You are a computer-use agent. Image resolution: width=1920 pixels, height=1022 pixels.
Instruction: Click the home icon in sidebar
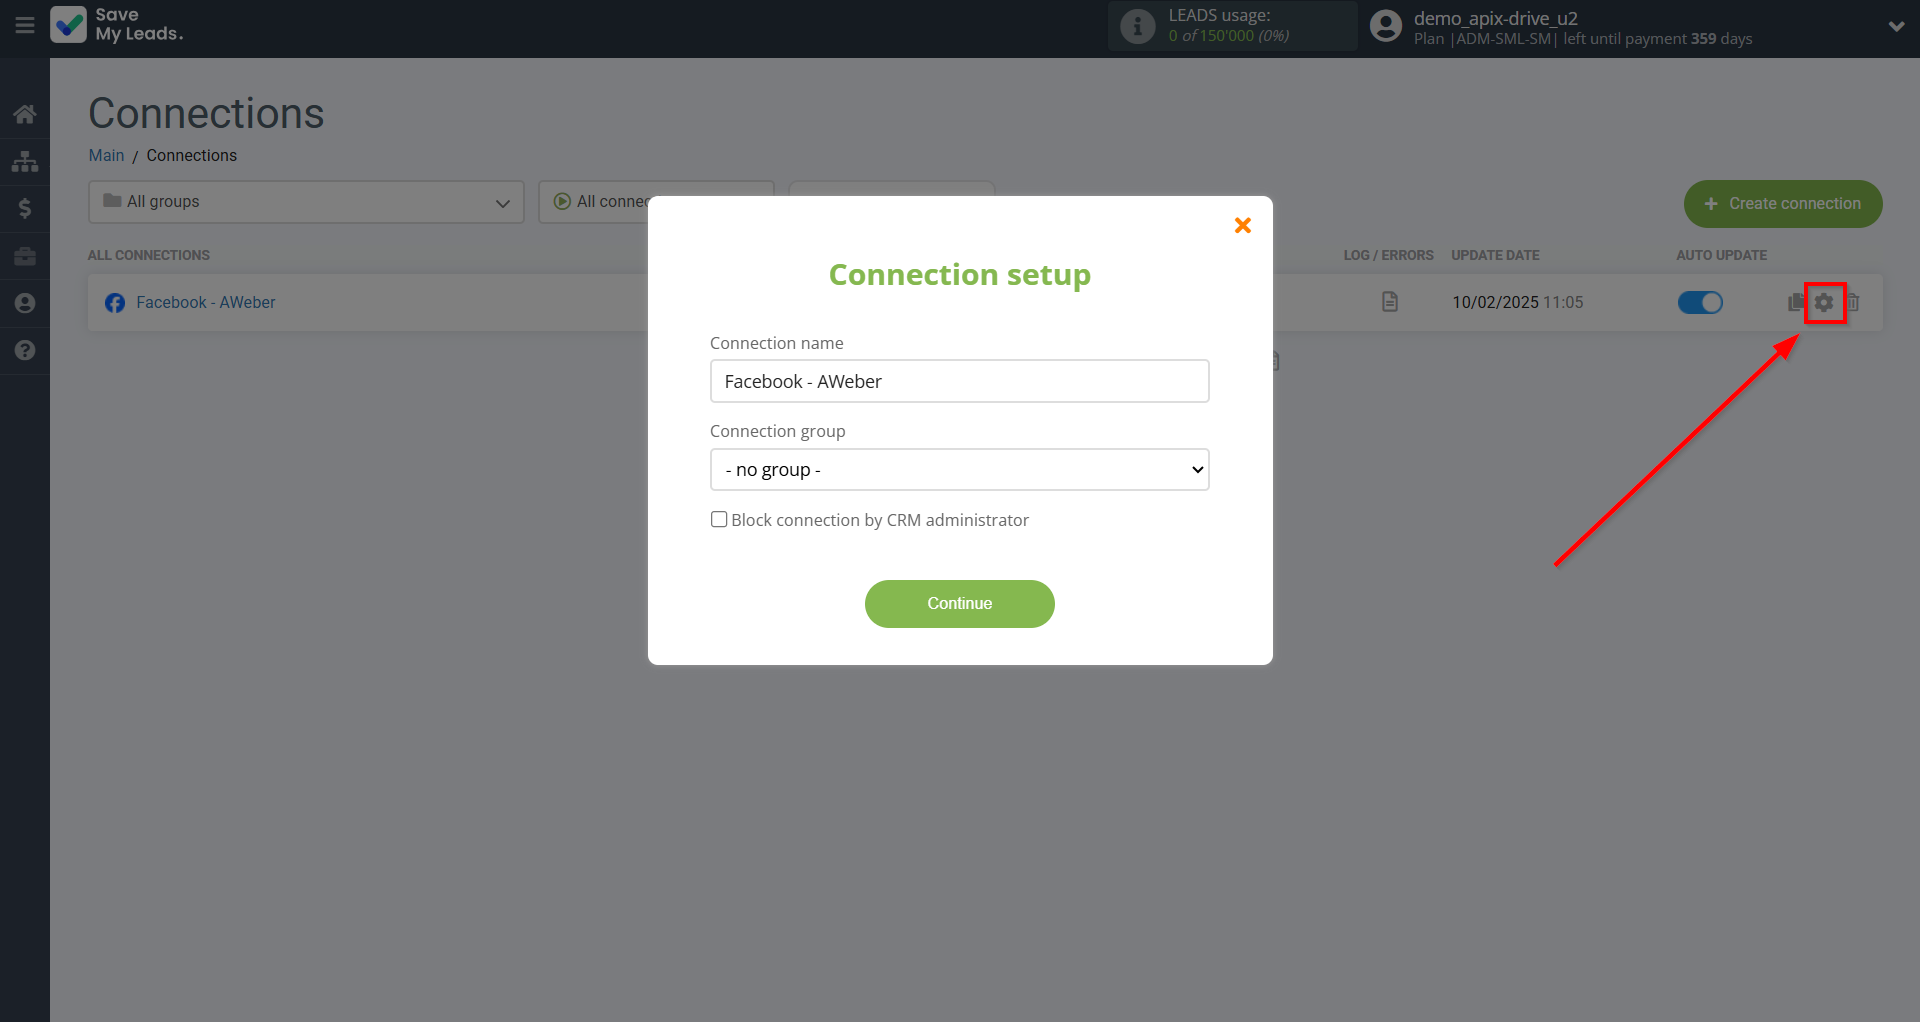(x=25, y=114)
